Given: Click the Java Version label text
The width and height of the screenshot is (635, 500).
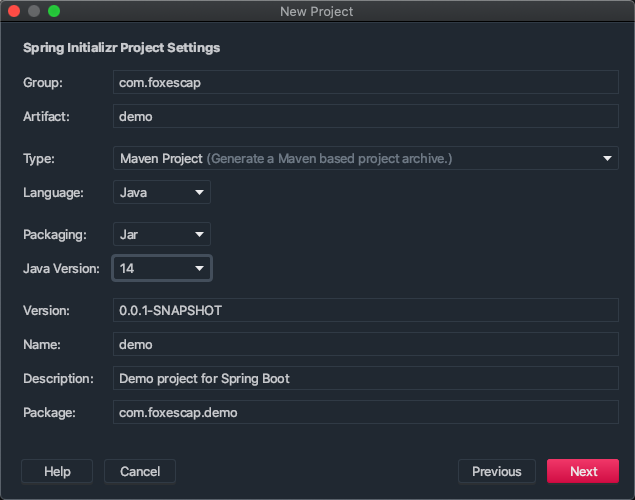Looking at the screenshot, I should coord(61,268).
